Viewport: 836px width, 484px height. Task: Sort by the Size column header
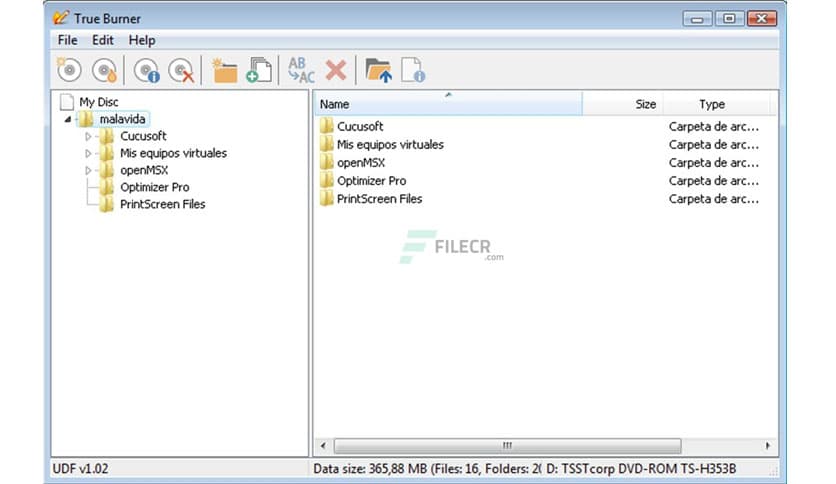(x=623, y=103)
